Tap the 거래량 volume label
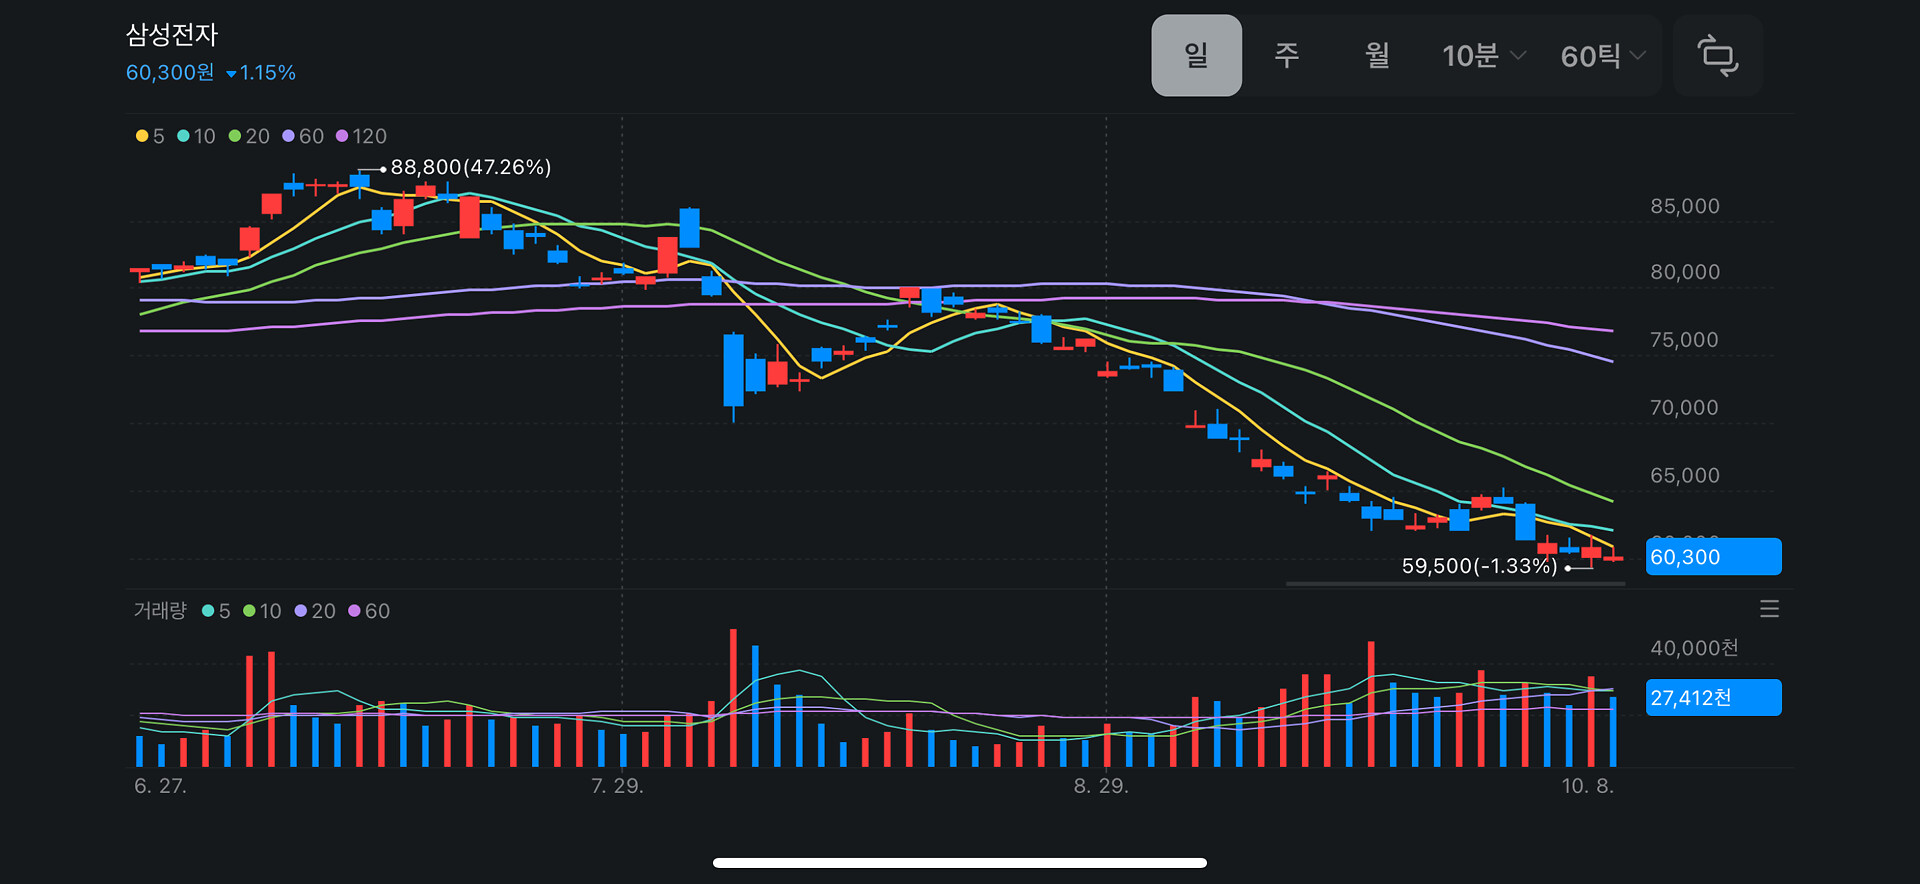 [160, 610]
